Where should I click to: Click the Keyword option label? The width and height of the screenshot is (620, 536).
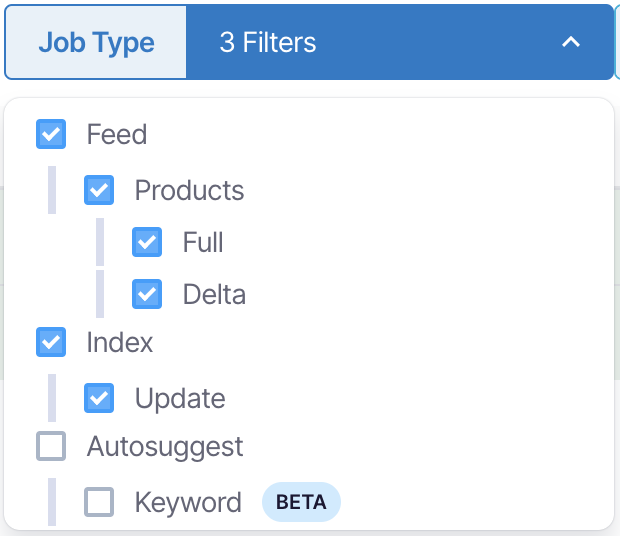[188, 502]
